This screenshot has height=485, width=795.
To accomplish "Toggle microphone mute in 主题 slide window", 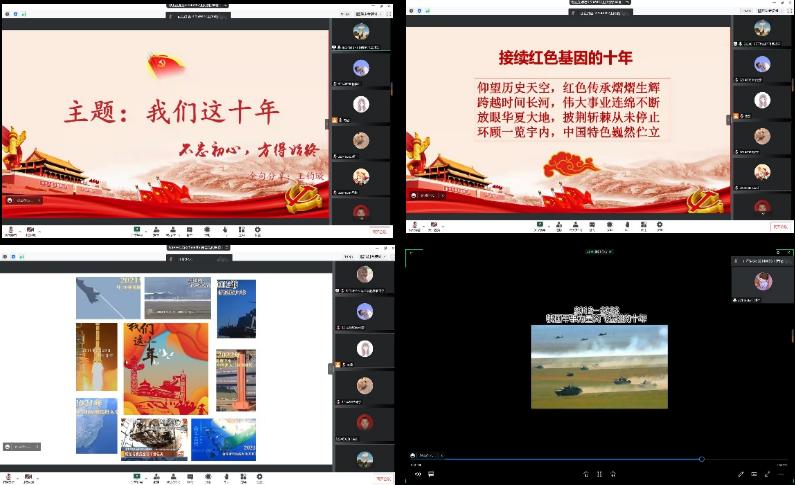I will tap(11, 230).
